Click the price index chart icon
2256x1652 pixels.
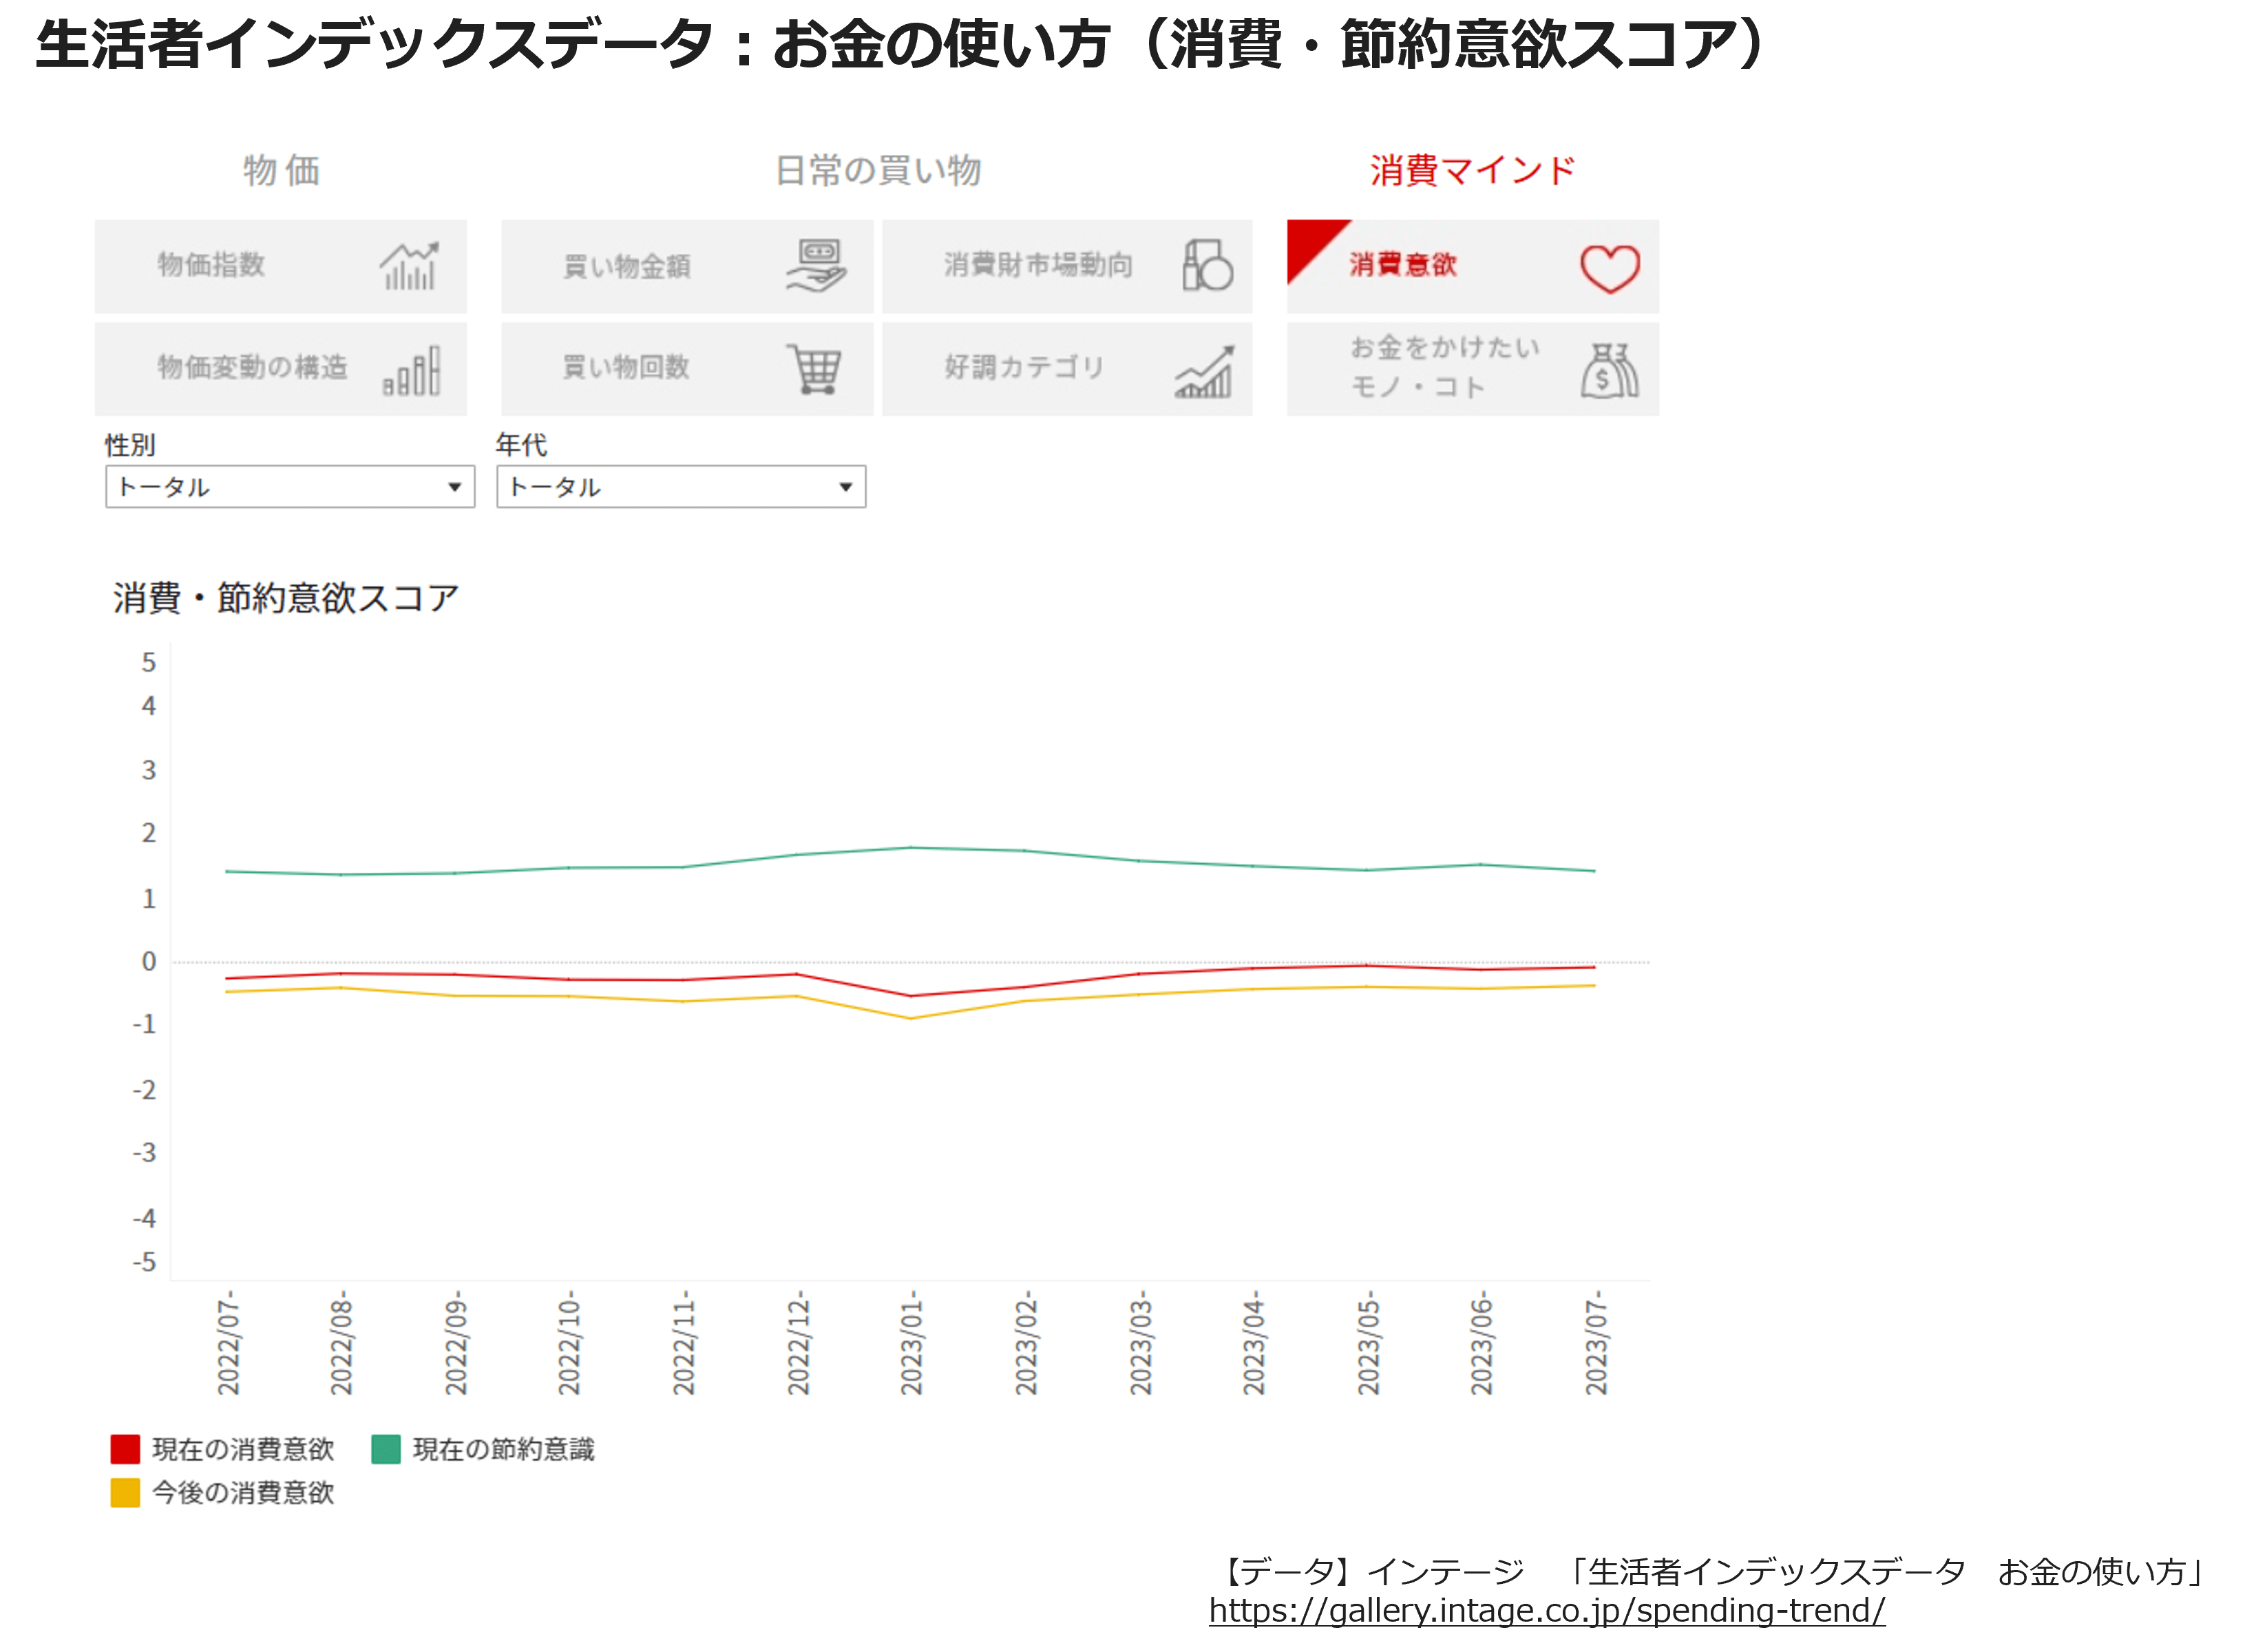[x=409, y=266]
